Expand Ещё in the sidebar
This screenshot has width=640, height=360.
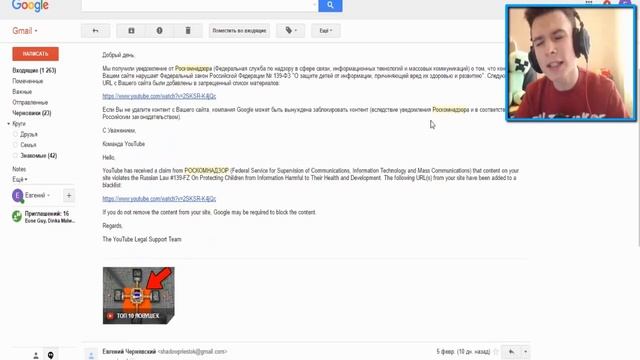coord(20,180)
